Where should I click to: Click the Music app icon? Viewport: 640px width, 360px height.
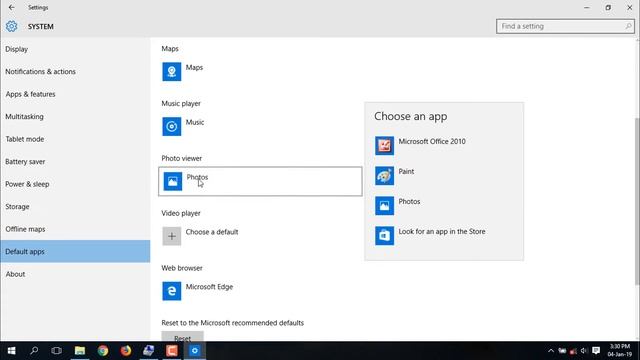[x=171, y=127]
